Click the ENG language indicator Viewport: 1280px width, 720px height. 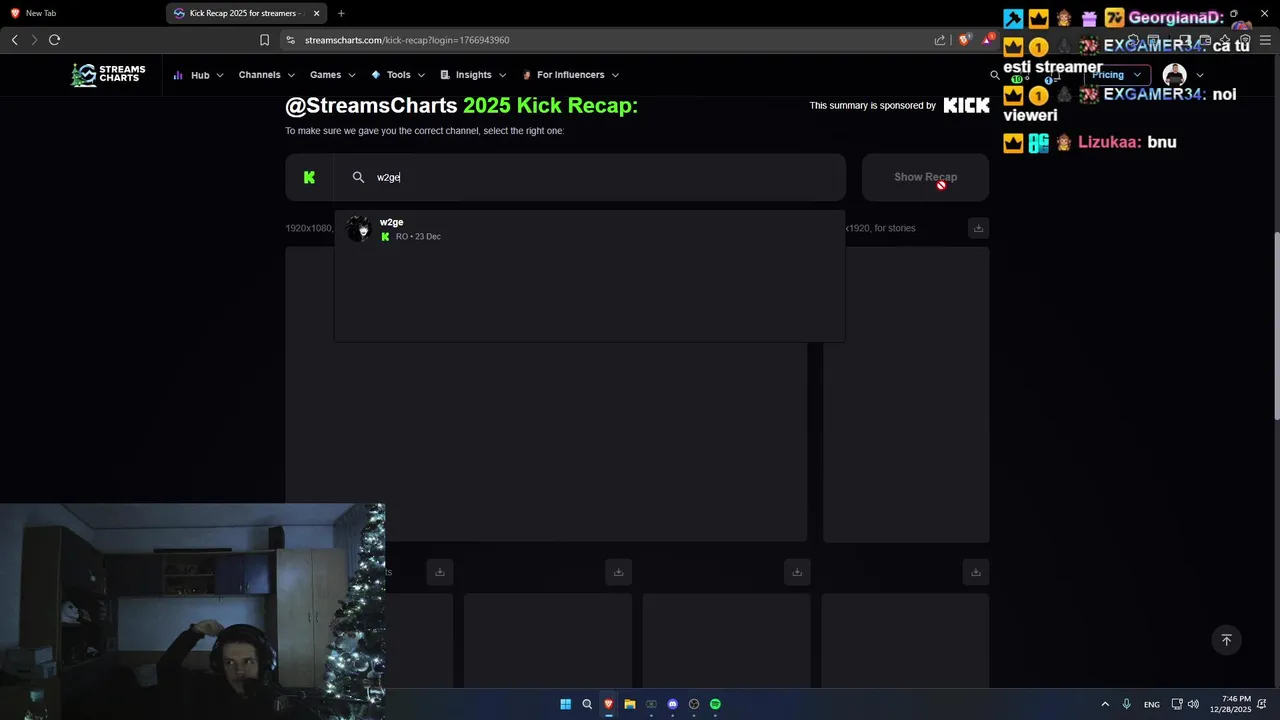pyautogui.click(x=1152, y=704)
